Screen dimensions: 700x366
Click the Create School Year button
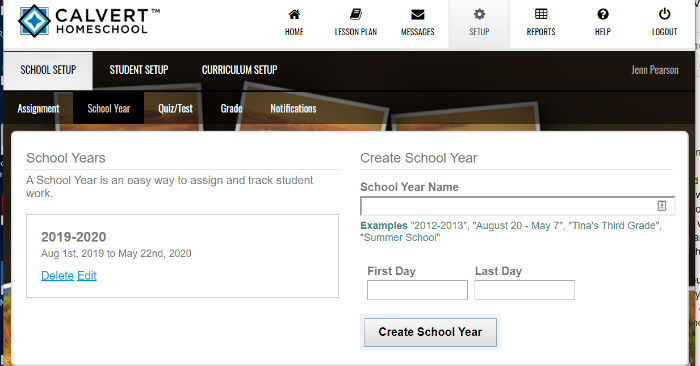430,332
